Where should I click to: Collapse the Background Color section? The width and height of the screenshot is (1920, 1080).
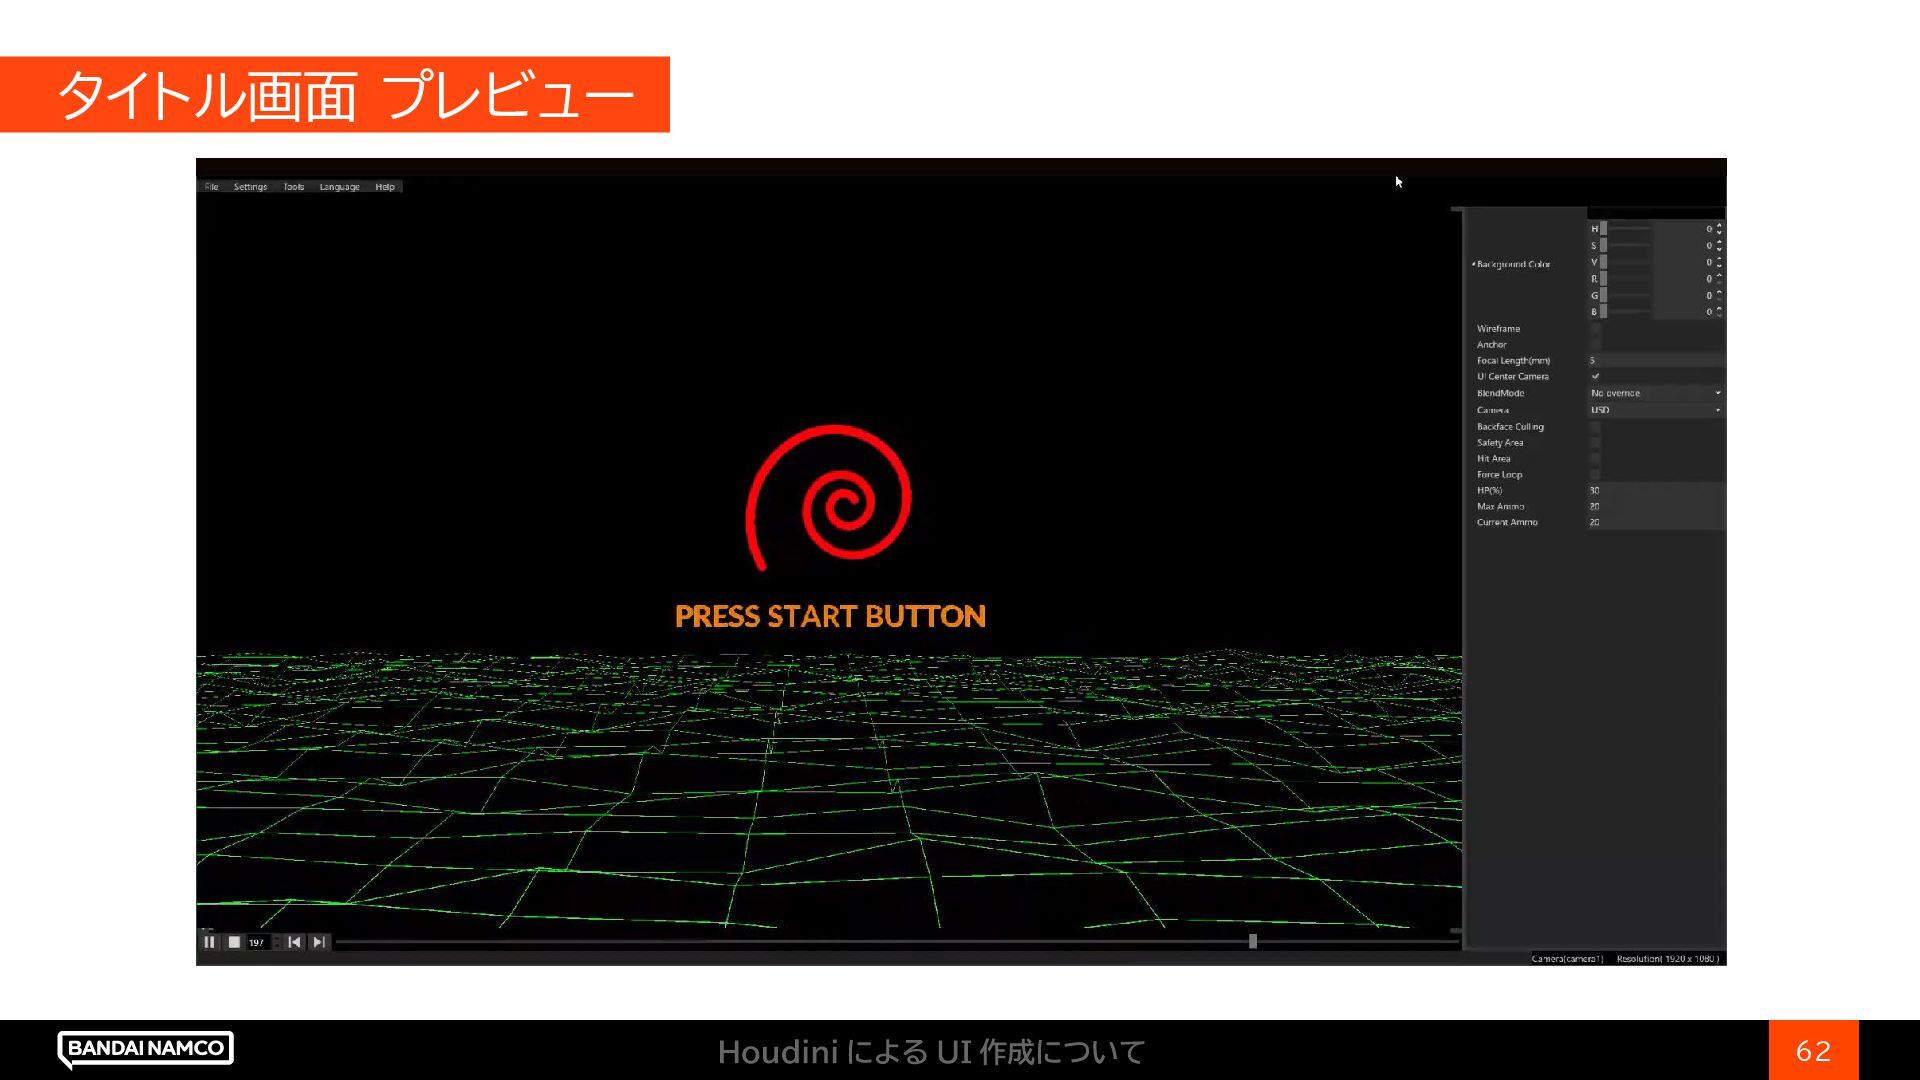click(1474, 264)
